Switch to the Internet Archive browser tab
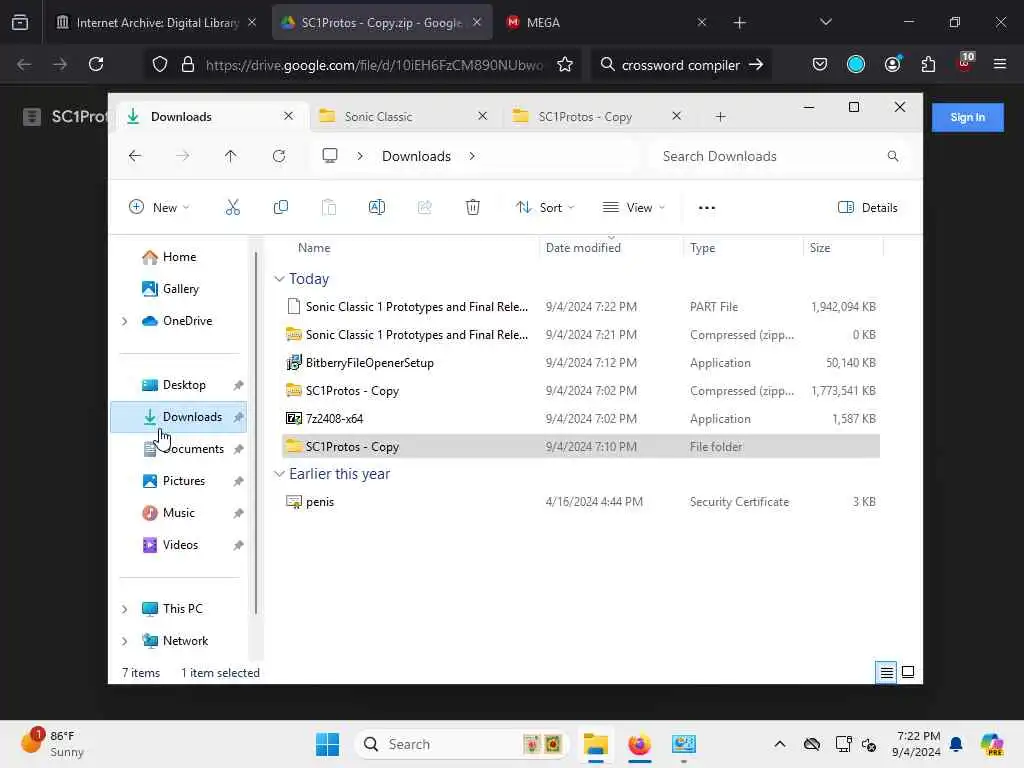This screenshot has width=1024, height=768. pos(156,23)
